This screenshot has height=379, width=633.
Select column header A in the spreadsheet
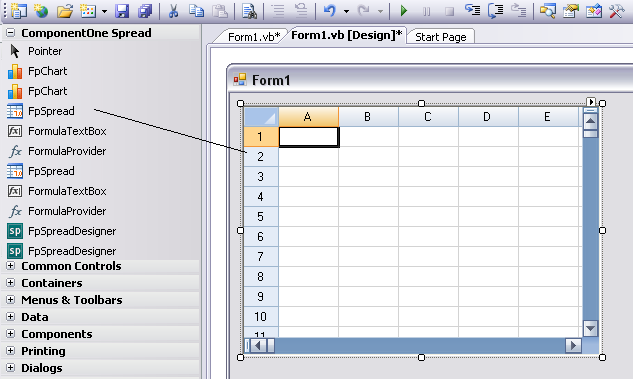[308, 117]
